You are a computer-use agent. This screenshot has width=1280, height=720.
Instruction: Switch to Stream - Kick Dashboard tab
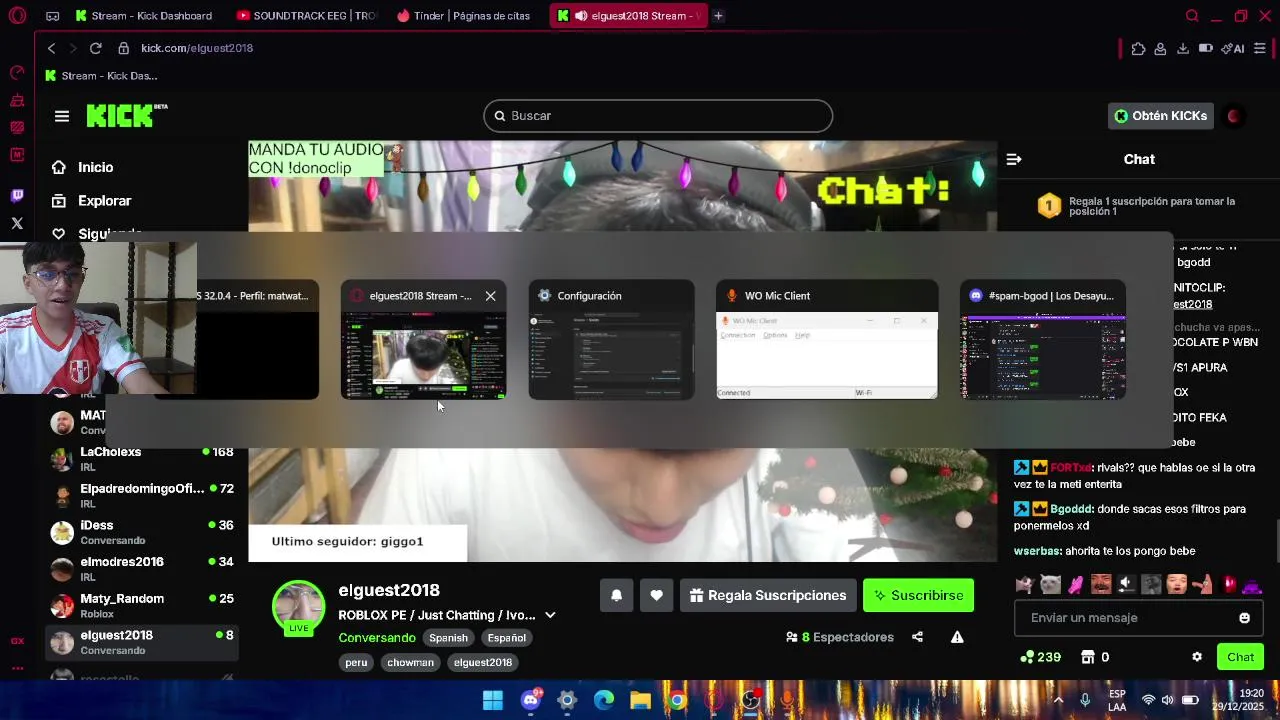click(x=144, y=16)
